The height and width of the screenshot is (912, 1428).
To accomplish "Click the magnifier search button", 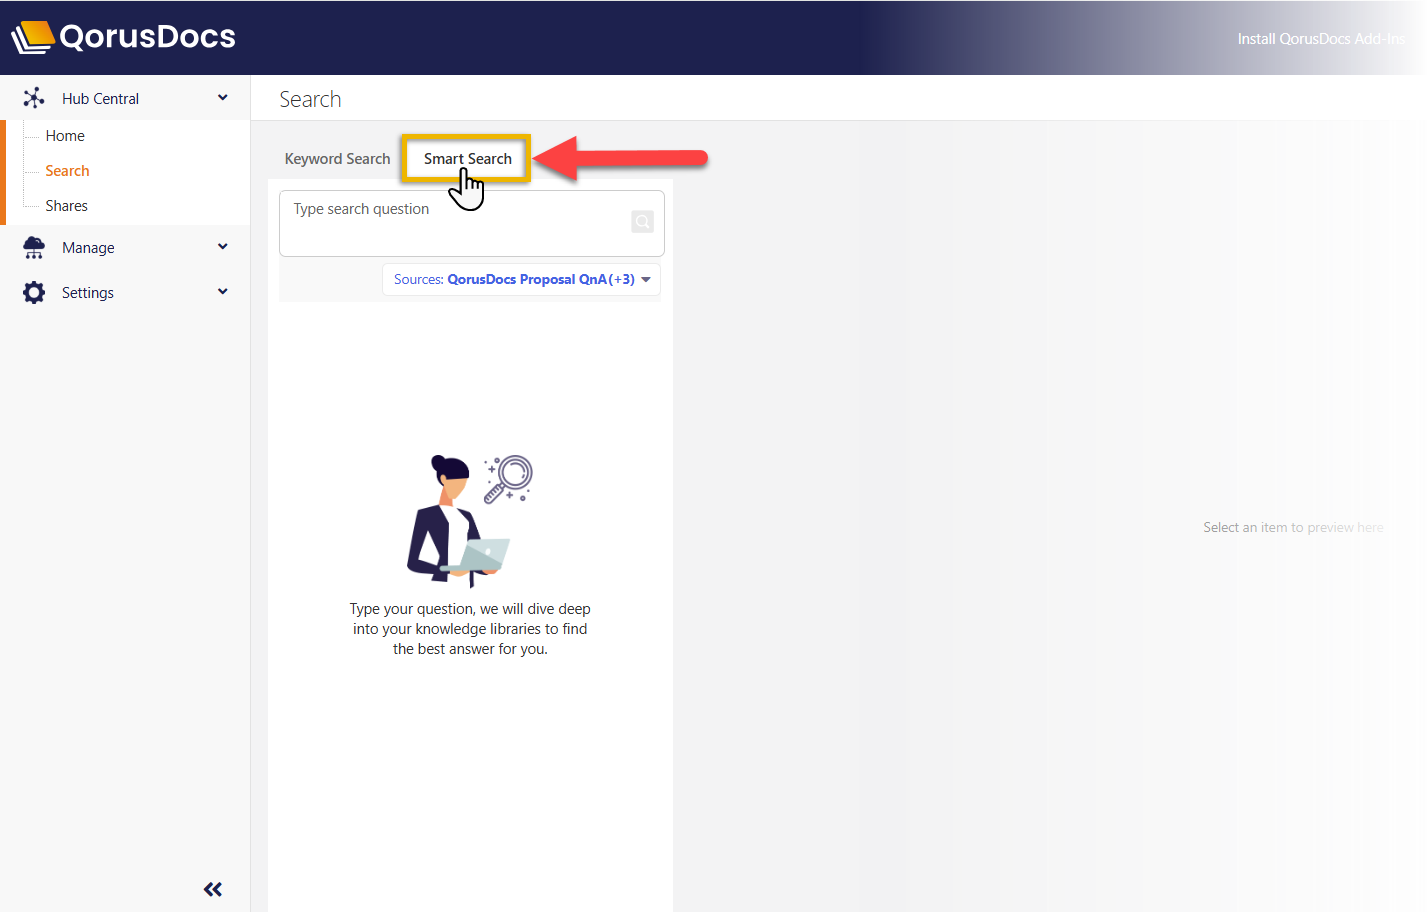I will tap(643, 221).
